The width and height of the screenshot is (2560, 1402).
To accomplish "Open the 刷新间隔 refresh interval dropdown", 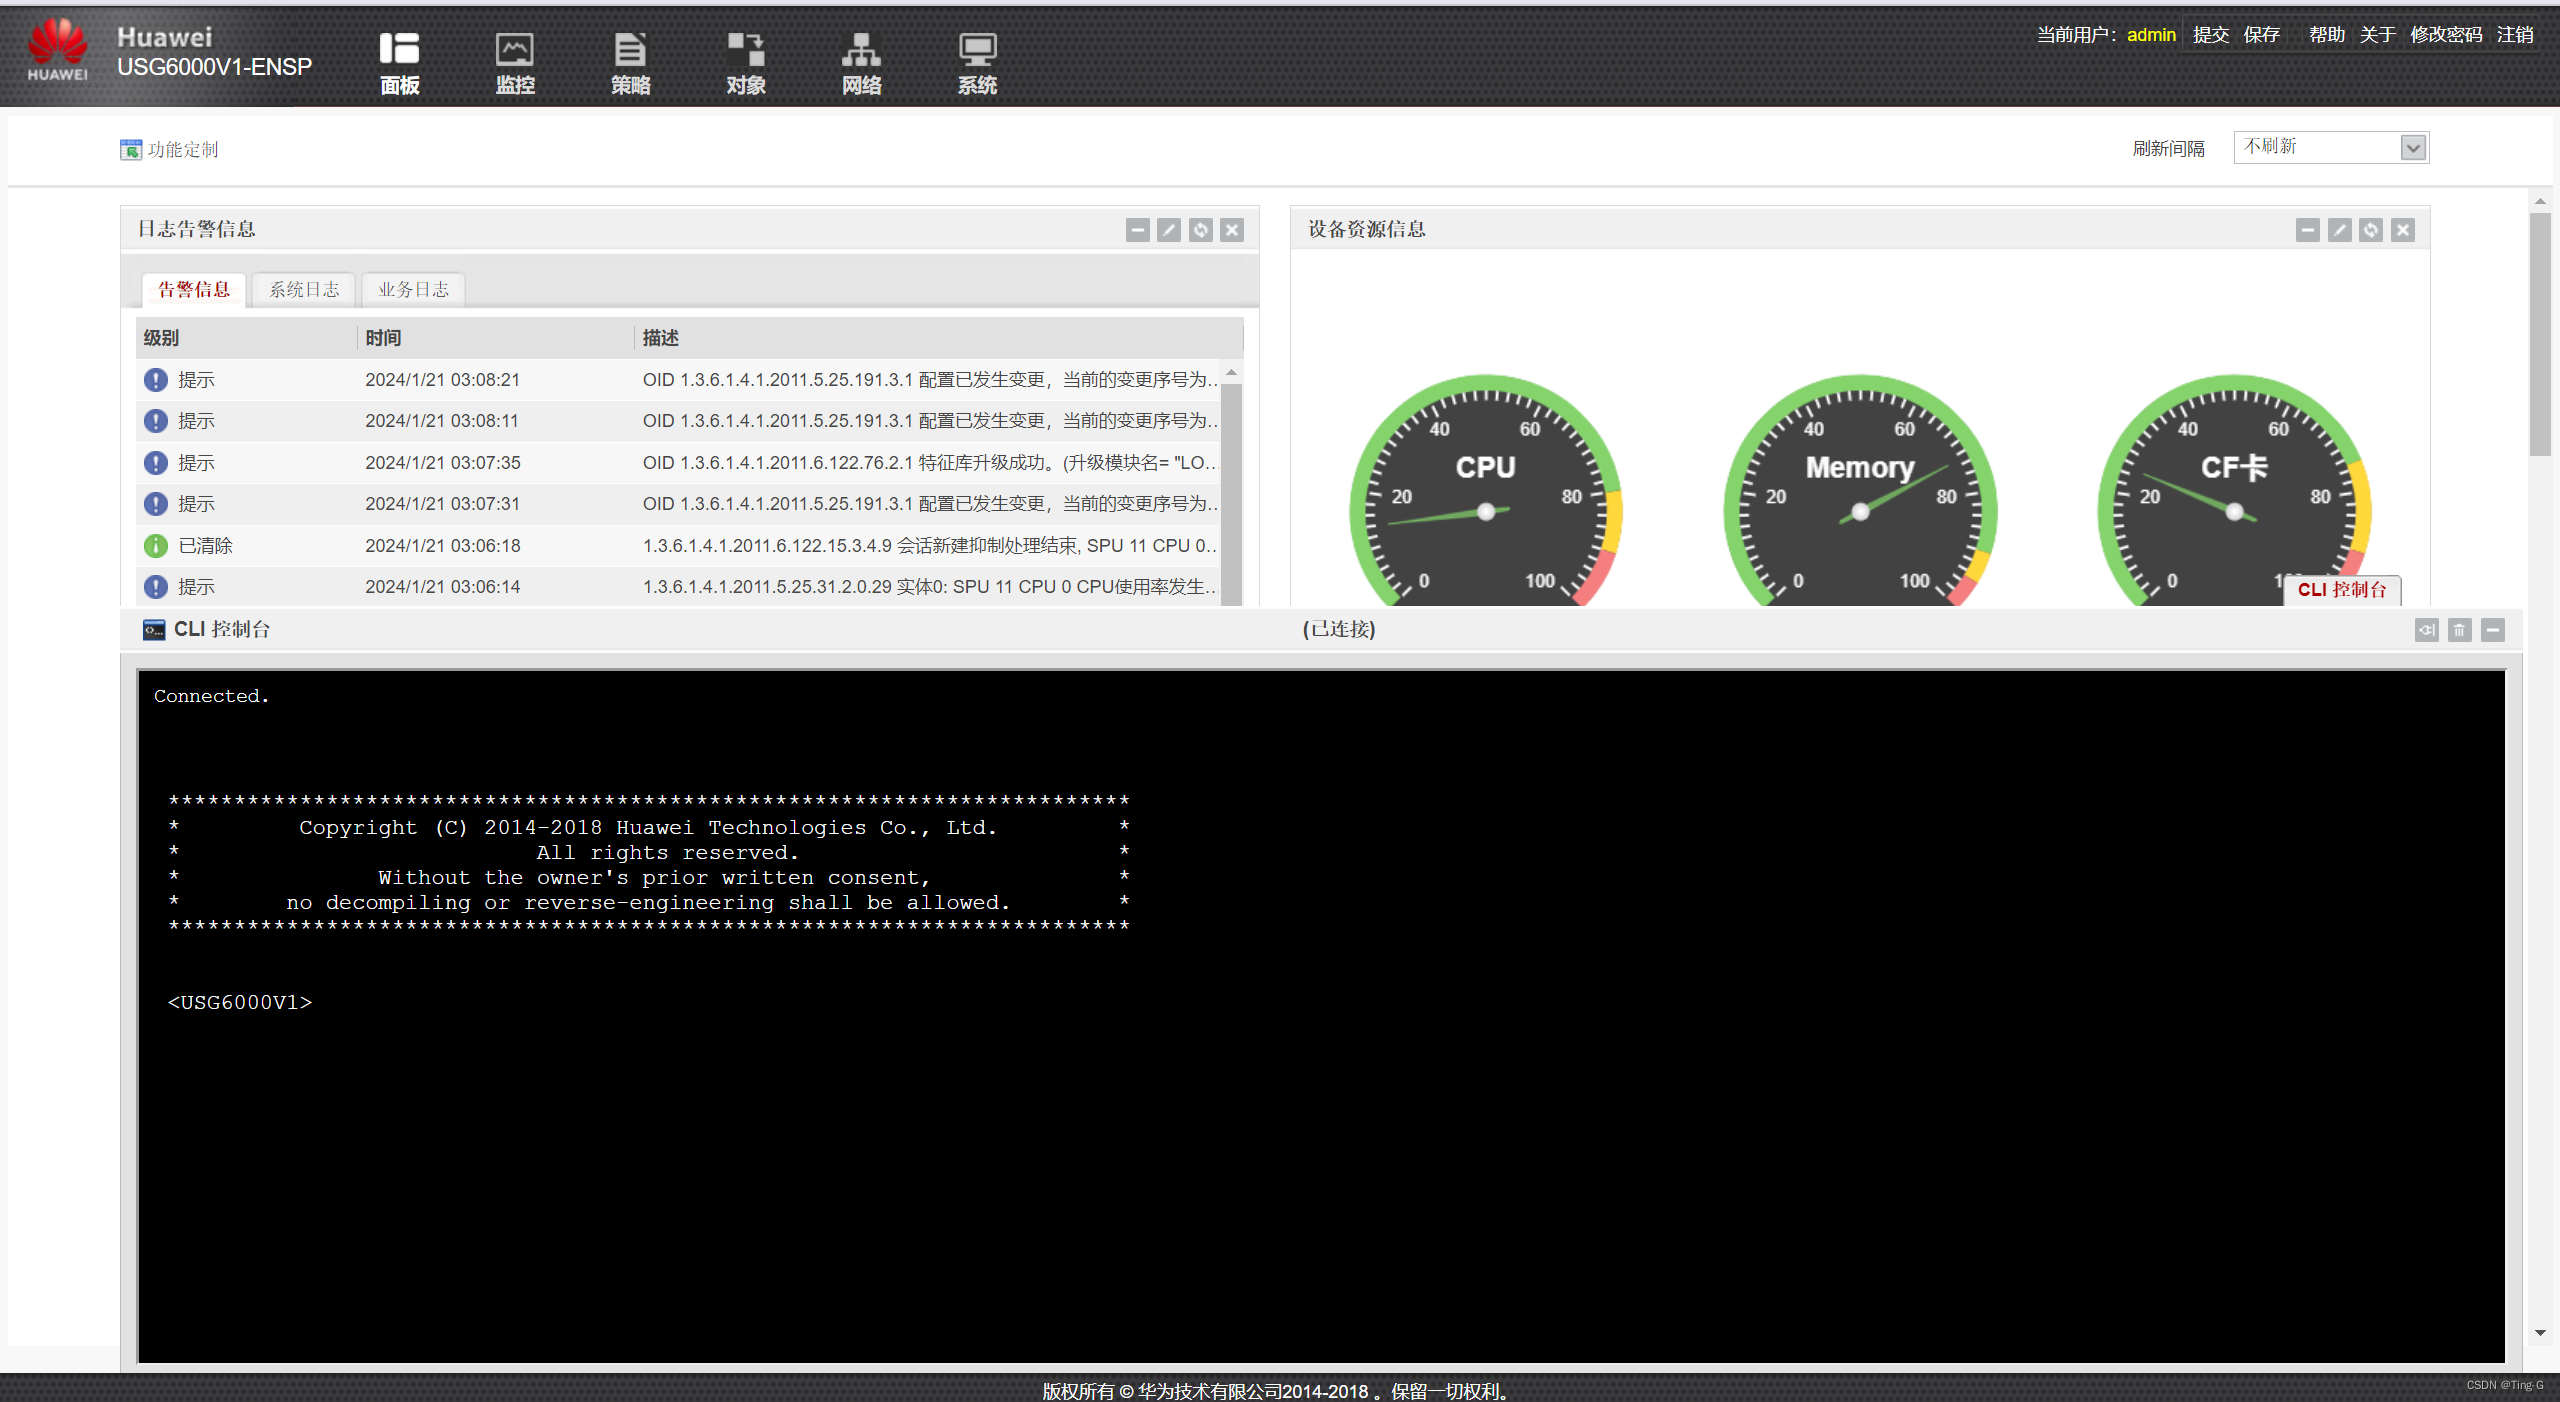I will 2413,148.
